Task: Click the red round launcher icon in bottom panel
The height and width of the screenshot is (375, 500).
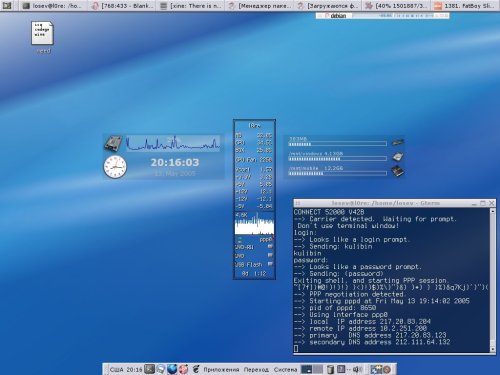Action: coord(183,369)
